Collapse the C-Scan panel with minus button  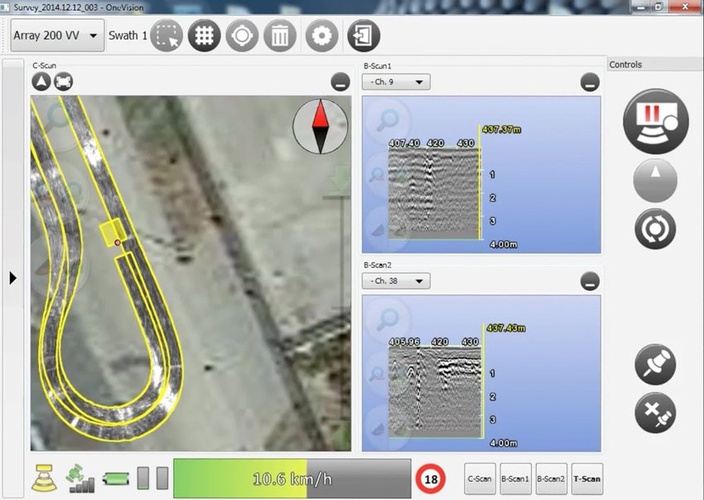(341, 83)
